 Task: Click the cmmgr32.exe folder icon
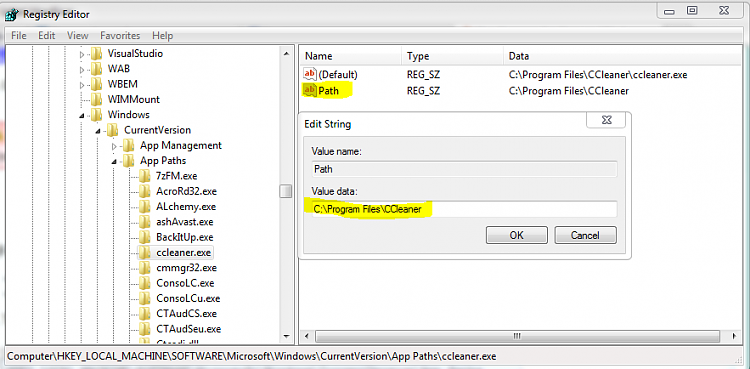click(145, 268)
